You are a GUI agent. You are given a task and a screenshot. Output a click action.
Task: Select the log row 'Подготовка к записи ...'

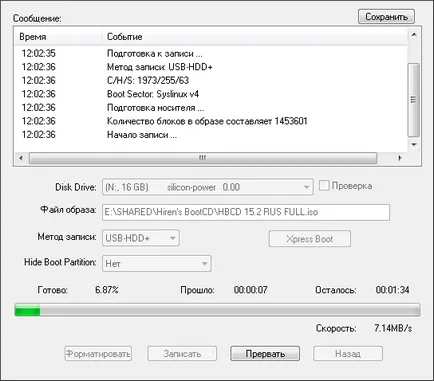211,54
